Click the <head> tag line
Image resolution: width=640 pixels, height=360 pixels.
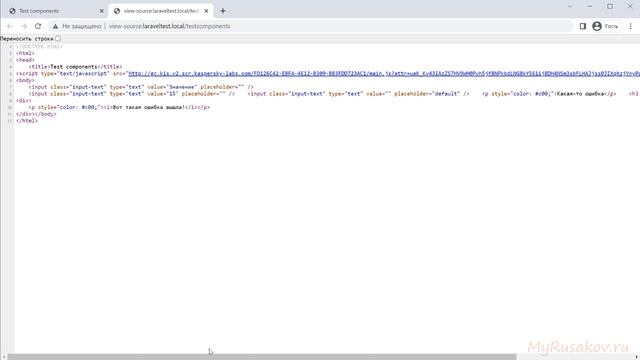(x=25, y=60)
